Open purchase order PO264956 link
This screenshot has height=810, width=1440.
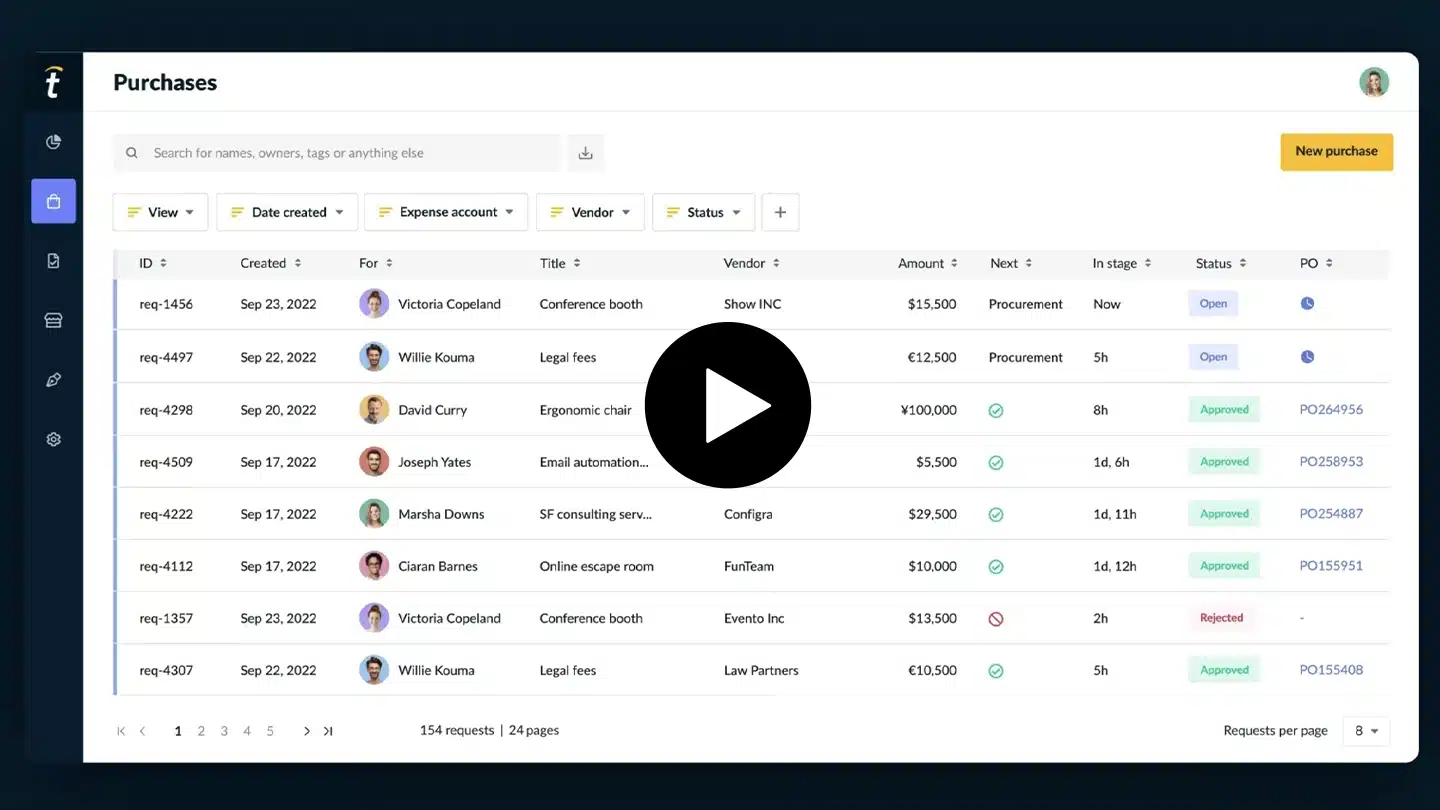(1331, 410)
